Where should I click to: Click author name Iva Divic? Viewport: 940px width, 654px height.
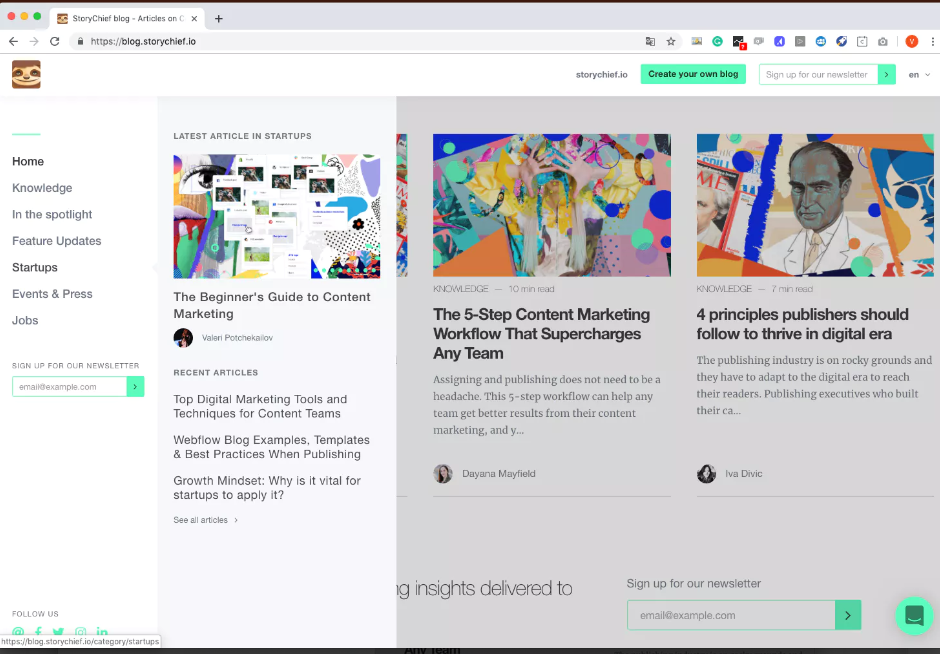click(744, 474)
